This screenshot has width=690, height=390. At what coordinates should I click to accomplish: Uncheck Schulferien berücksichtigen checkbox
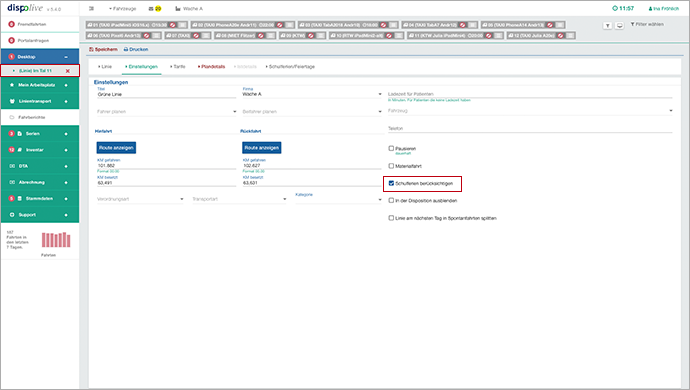pos(391,183)
